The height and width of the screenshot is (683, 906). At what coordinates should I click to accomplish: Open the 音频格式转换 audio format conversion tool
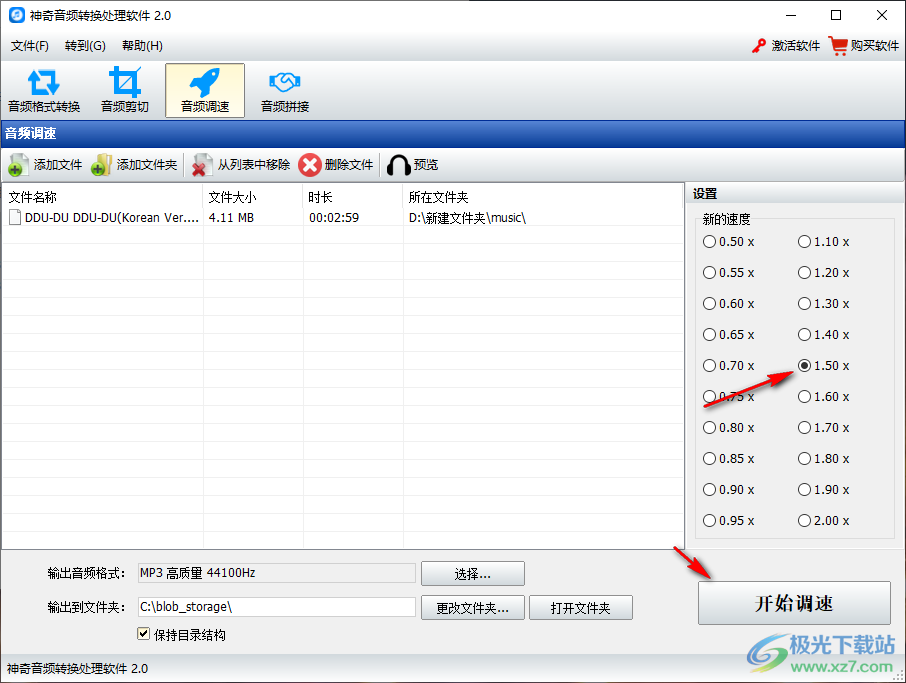tap(44, 90)
